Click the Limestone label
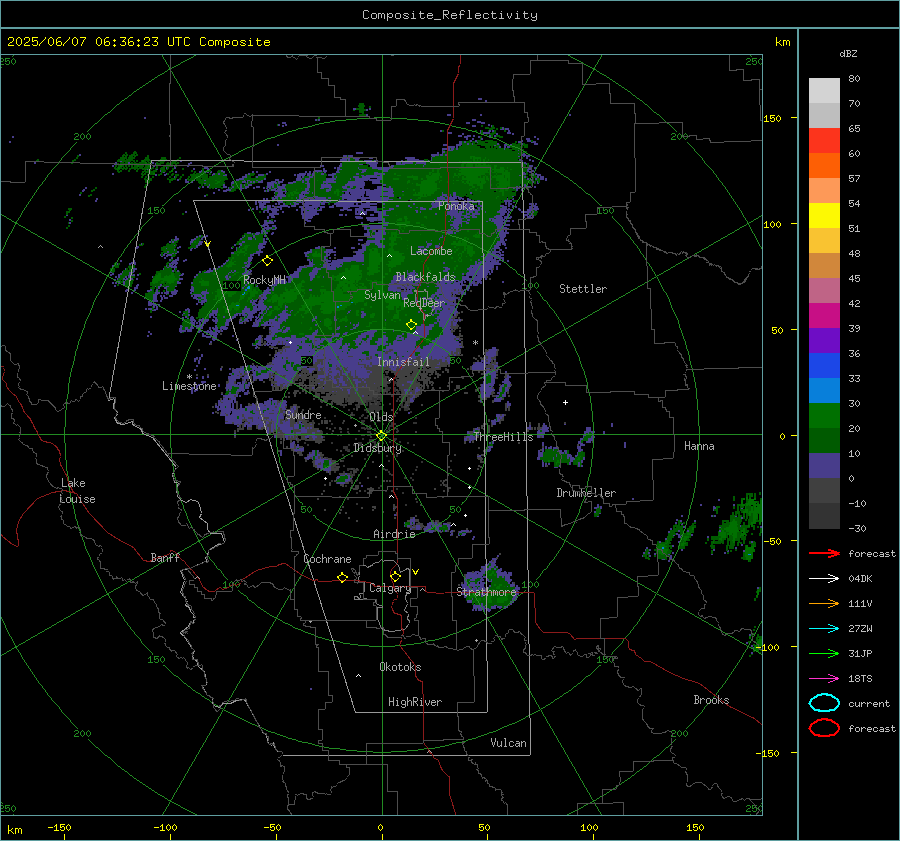Image resolution: width=900 pixels, height=841 pixels. pos(189,386)
